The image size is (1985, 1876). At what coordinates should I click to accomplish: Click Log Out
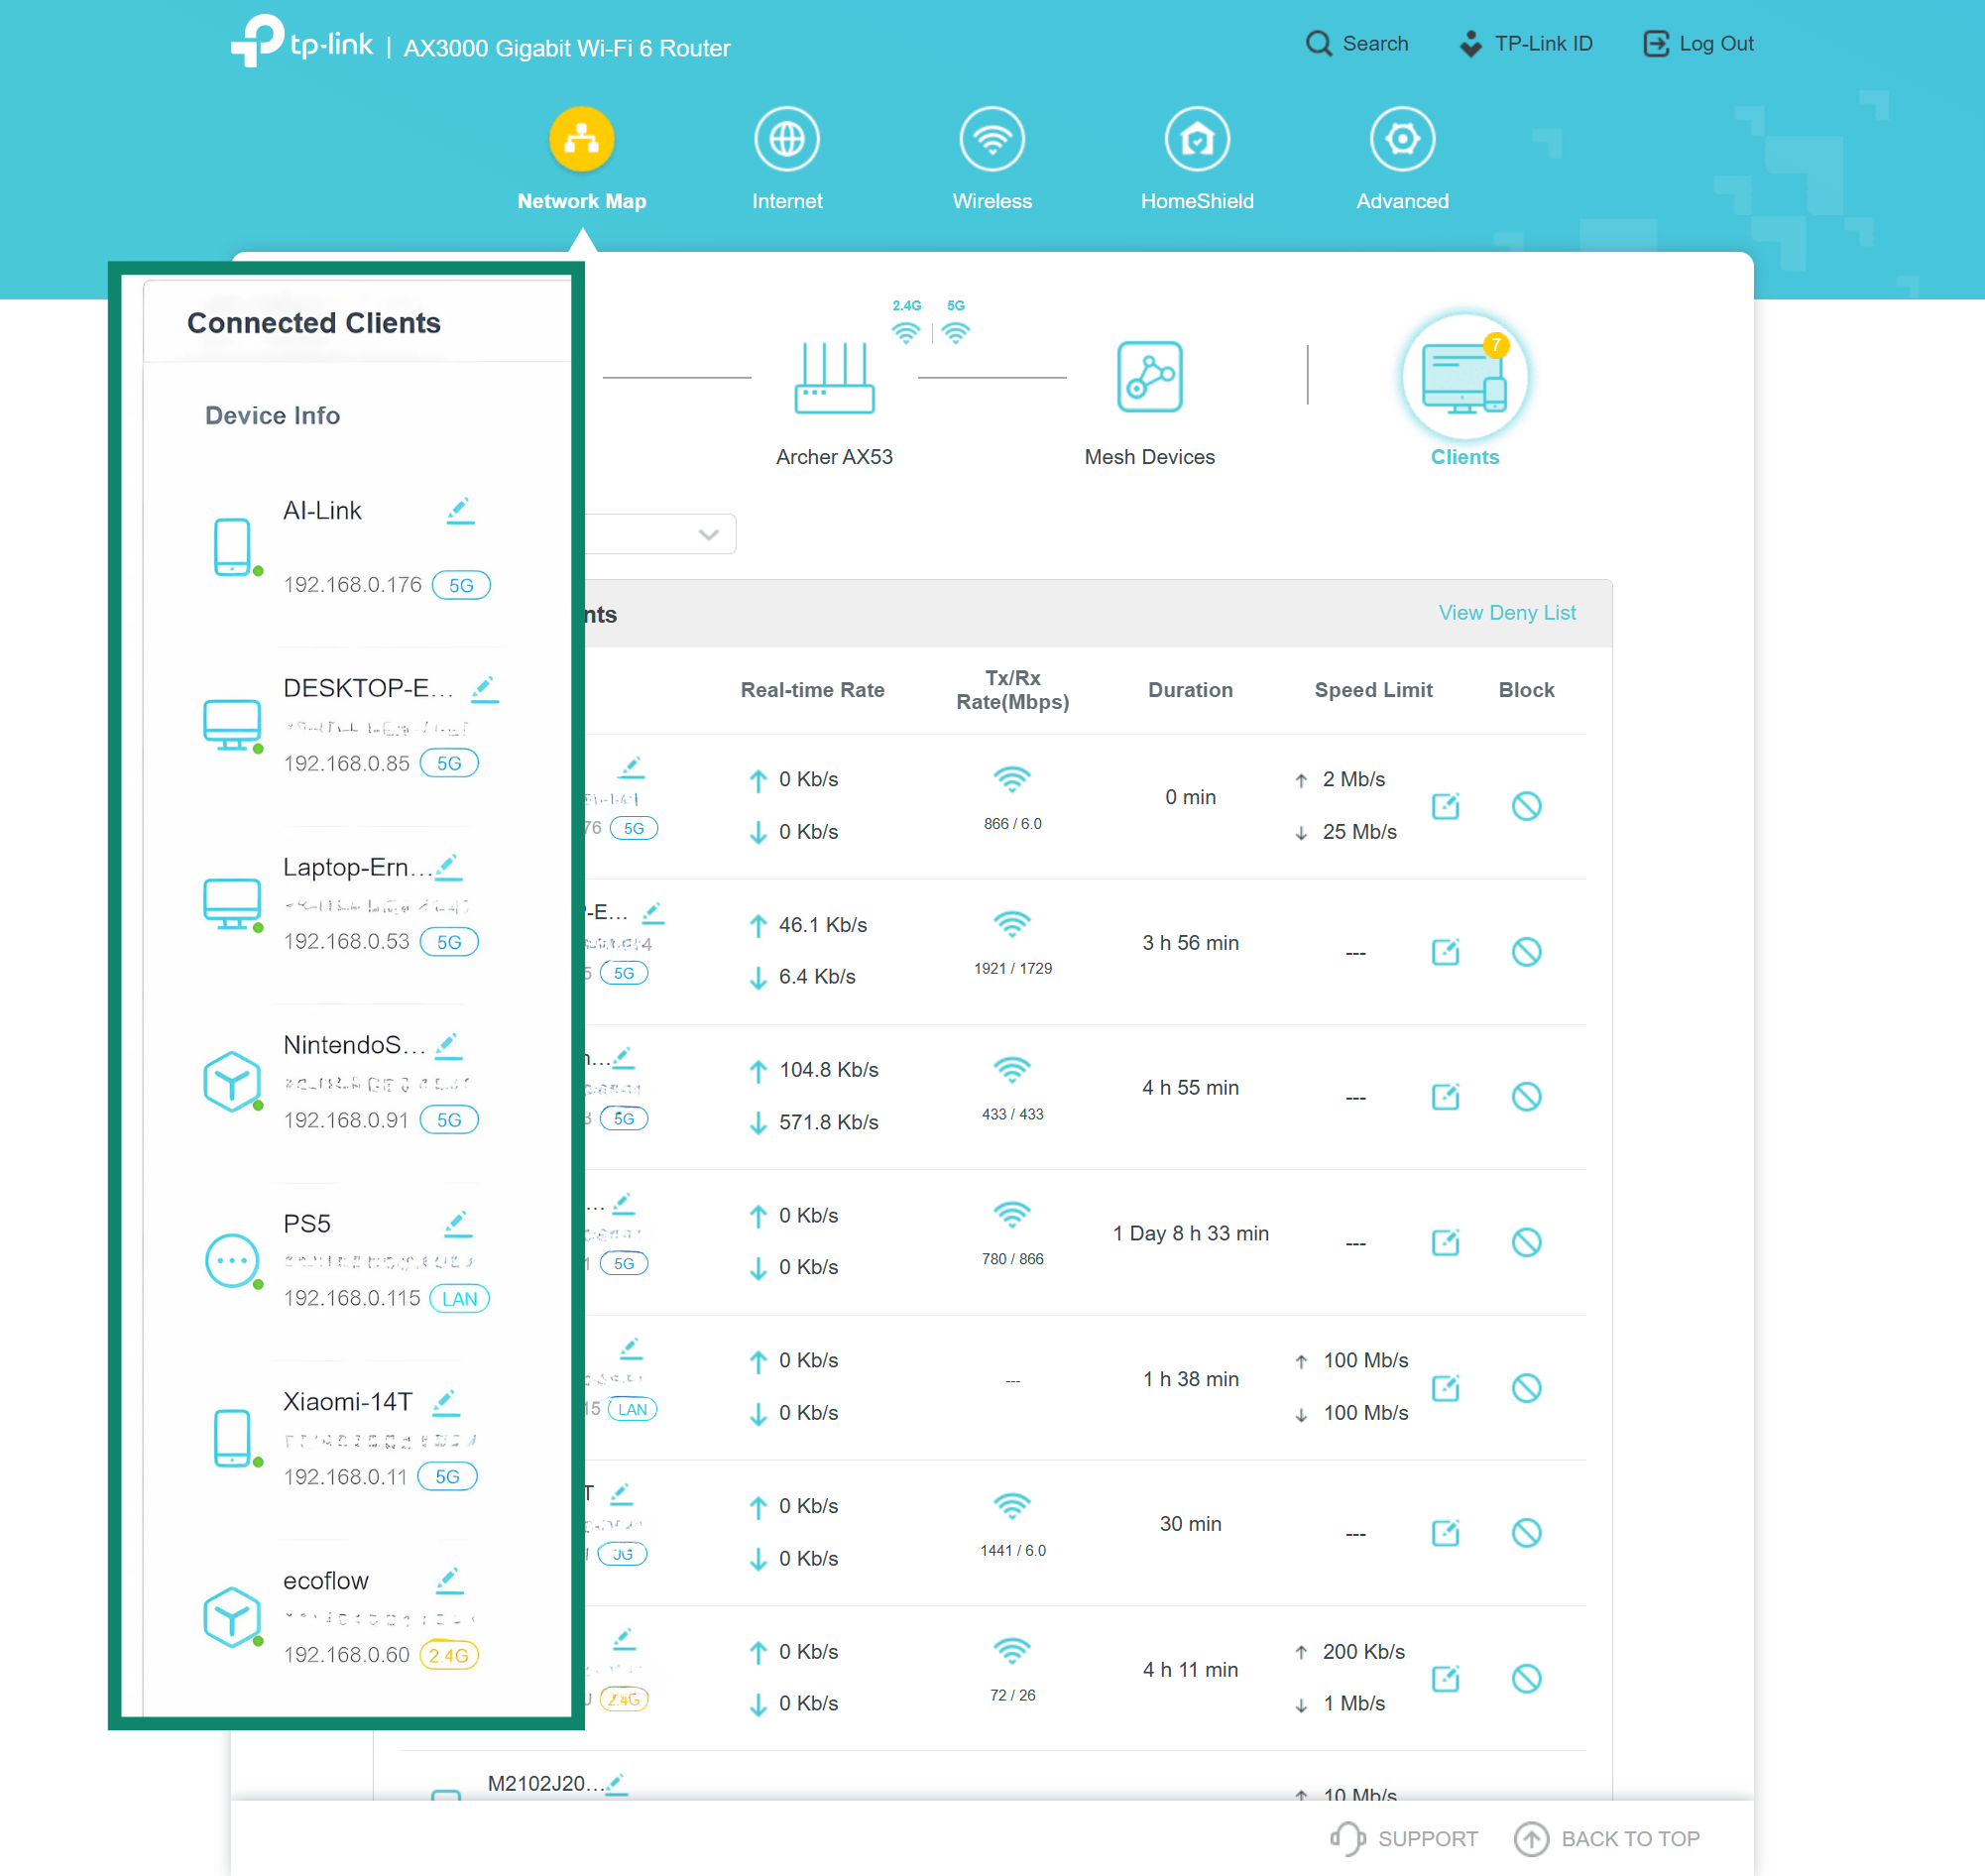pos(1697,43)
